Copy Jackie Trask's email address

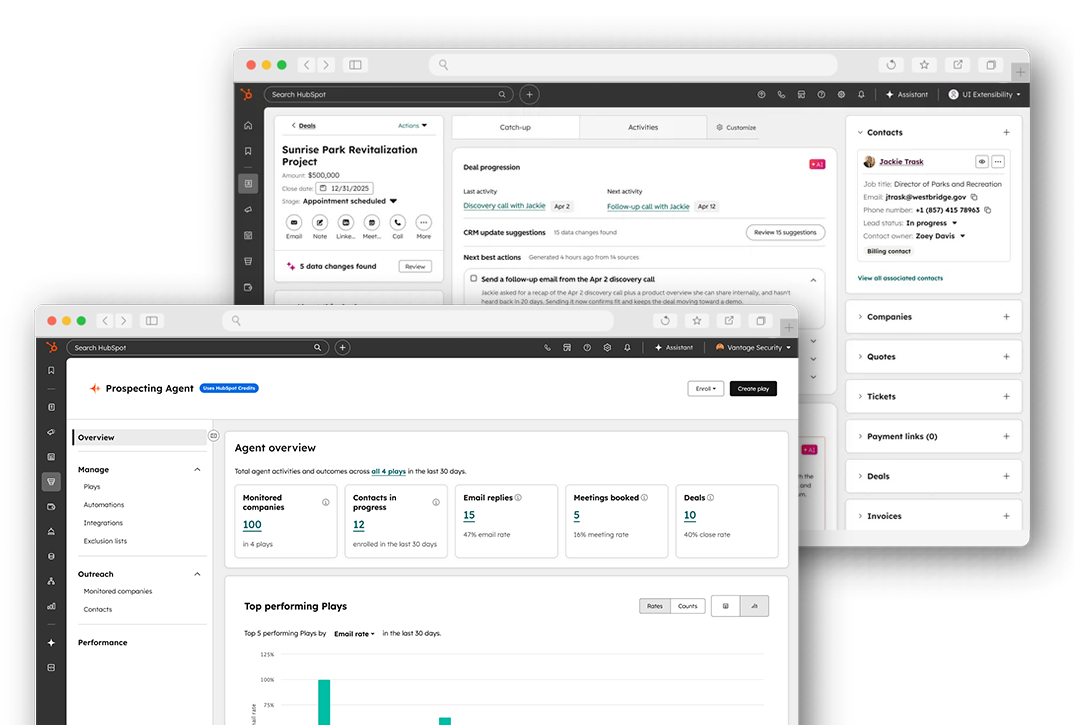[x=974, y=197]
